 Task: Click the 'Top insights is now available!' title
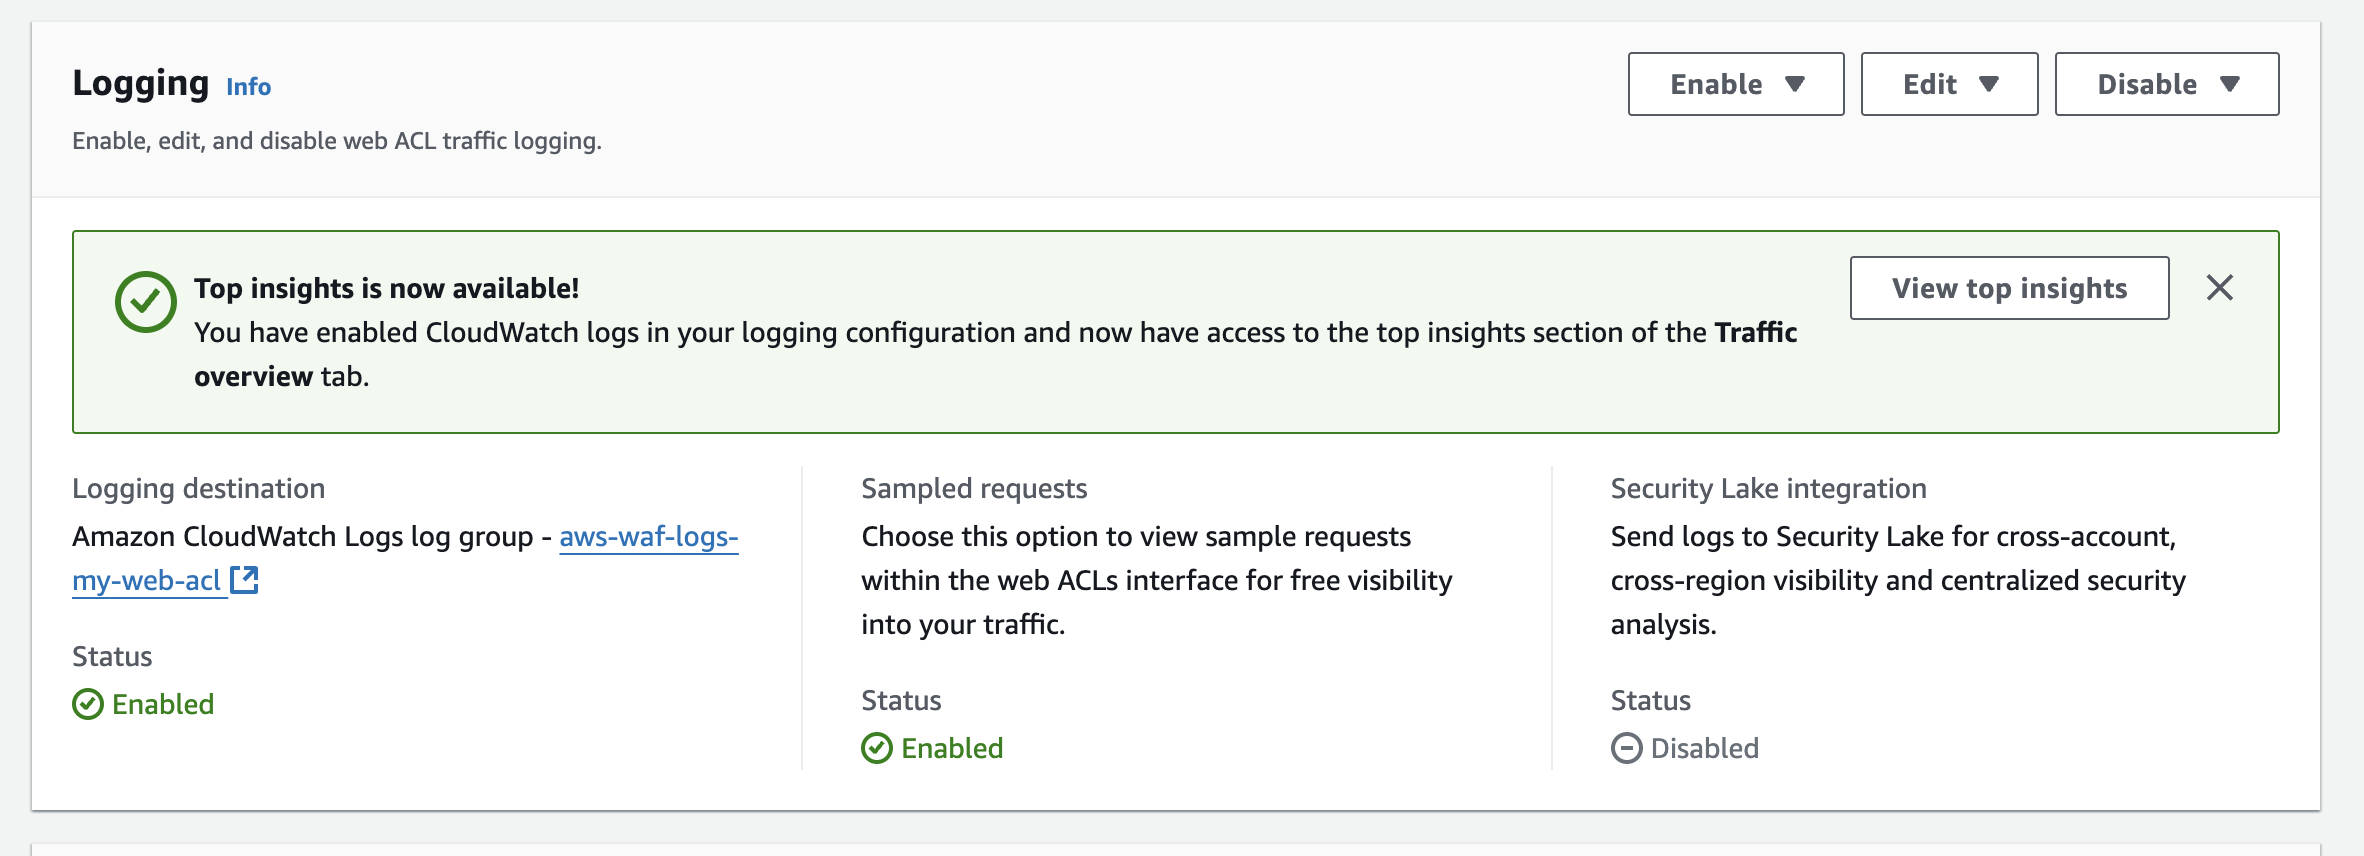point(386,288)
